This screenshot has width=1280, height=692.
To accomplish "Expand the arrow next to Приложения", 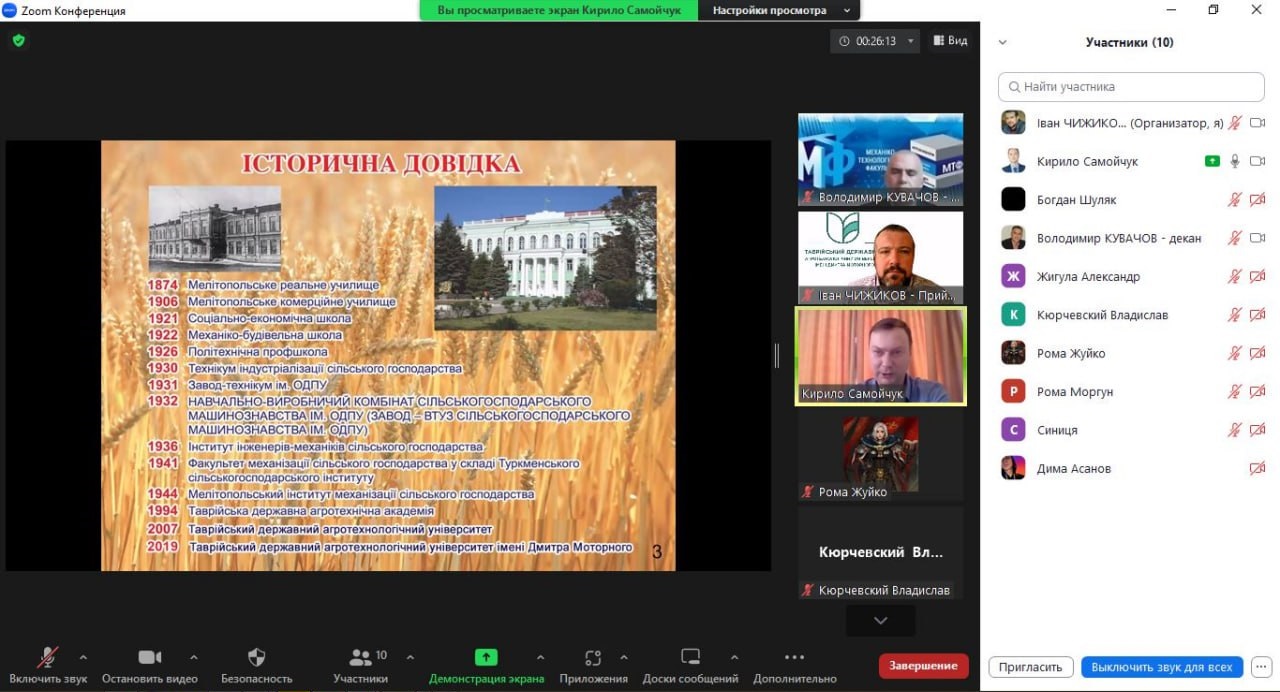I will coord(624,657).
